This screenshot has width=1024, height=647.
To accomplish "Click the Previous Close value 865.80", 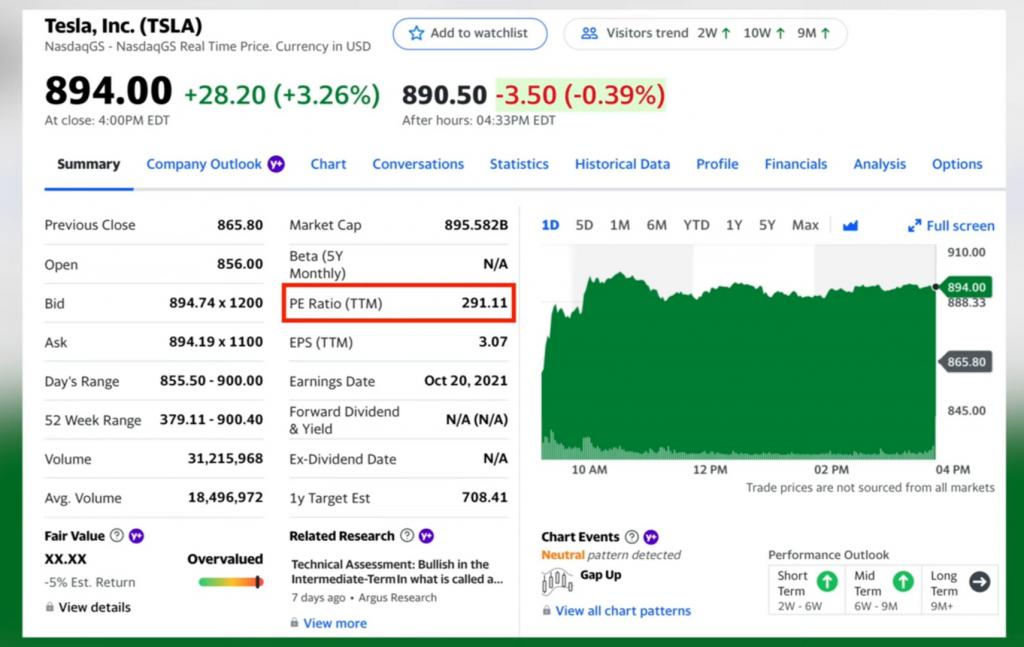I will coord(240,225).
